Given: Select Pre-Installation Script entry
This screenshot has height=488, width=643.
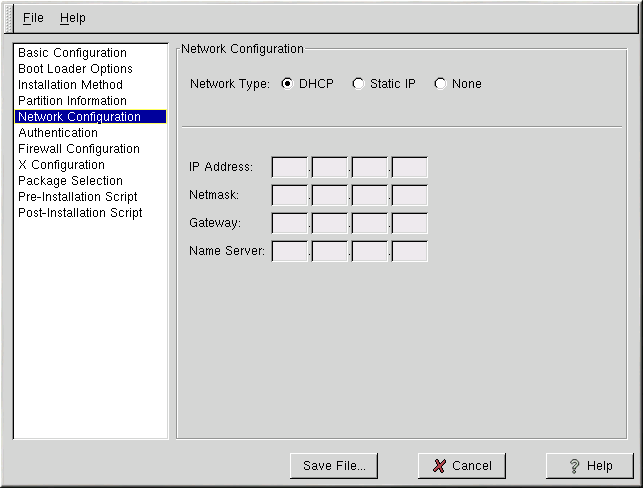Looking at the screenshot, I should (77, 197).
